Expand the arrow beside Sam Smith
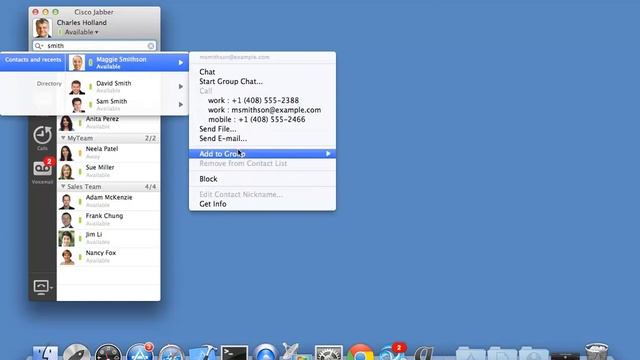Screen dimensions: 640x360 (x=180, y=104)
